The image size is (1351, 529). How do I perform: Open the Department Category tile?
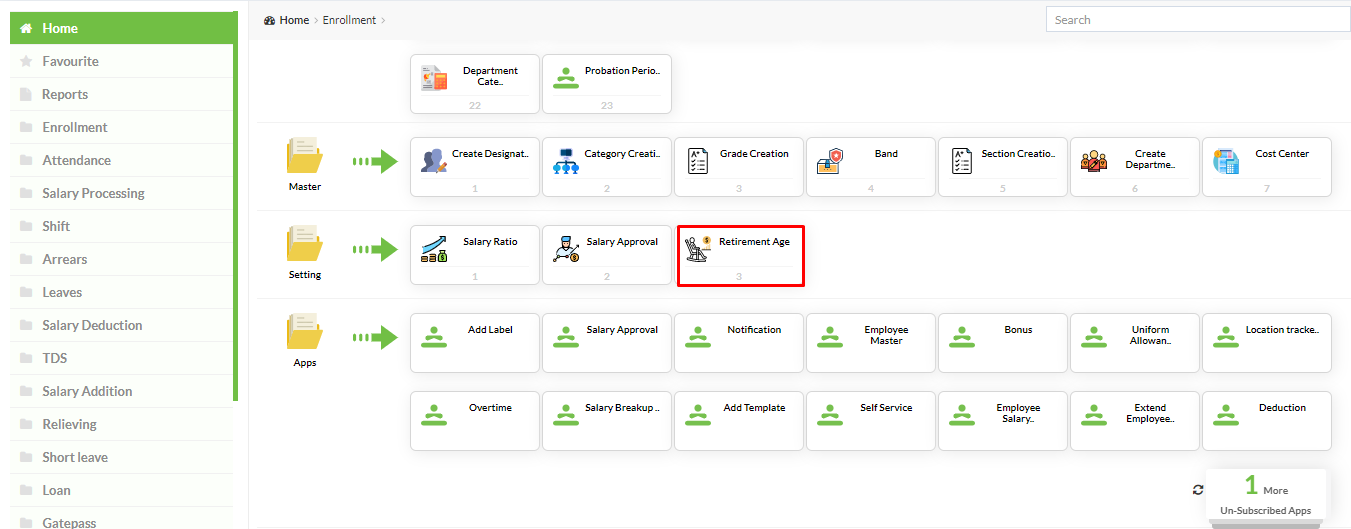[475, 84]
